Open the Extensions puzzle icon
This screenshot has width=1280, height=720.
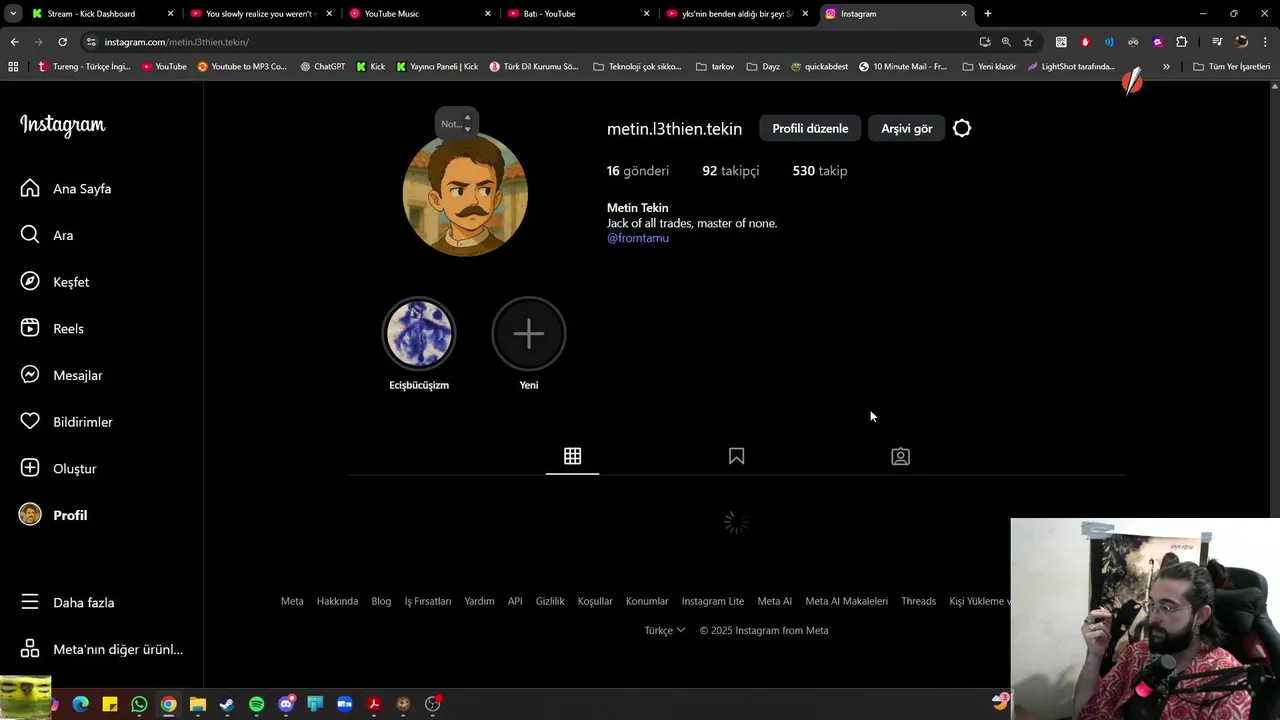pos(1181,42)
